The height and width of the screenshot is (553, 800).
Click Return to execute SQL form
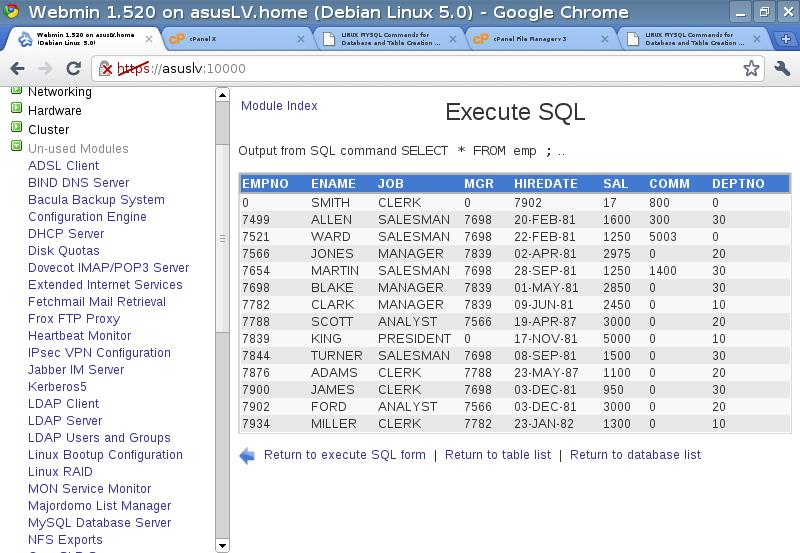coord(344,455)
